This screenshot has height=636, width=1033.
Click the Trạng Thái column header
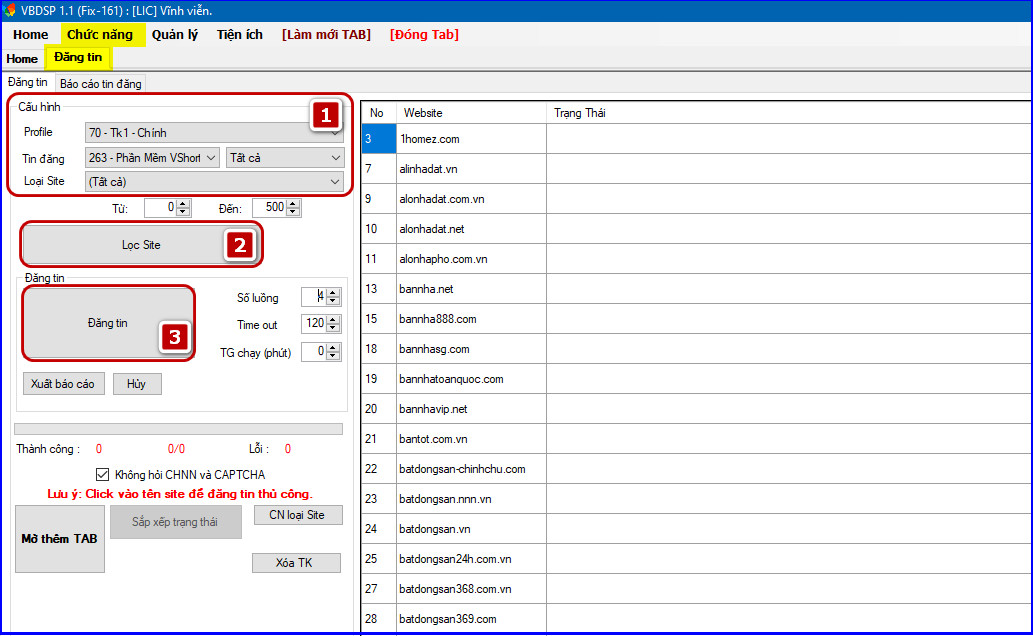tap(789, 113)
